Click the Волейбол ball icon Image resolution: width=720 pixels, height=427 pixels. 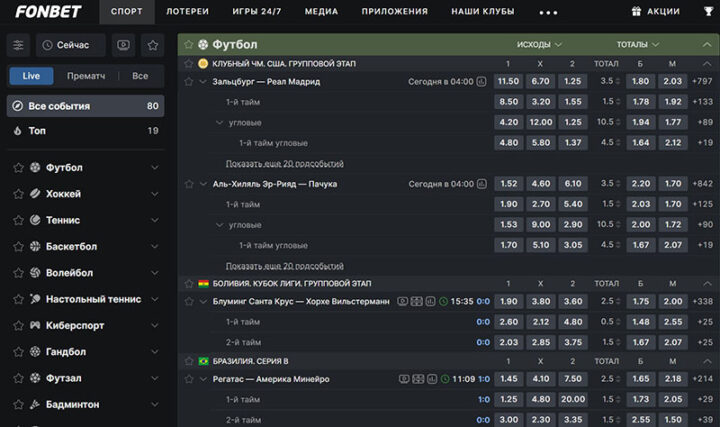(x=35, y=272)
